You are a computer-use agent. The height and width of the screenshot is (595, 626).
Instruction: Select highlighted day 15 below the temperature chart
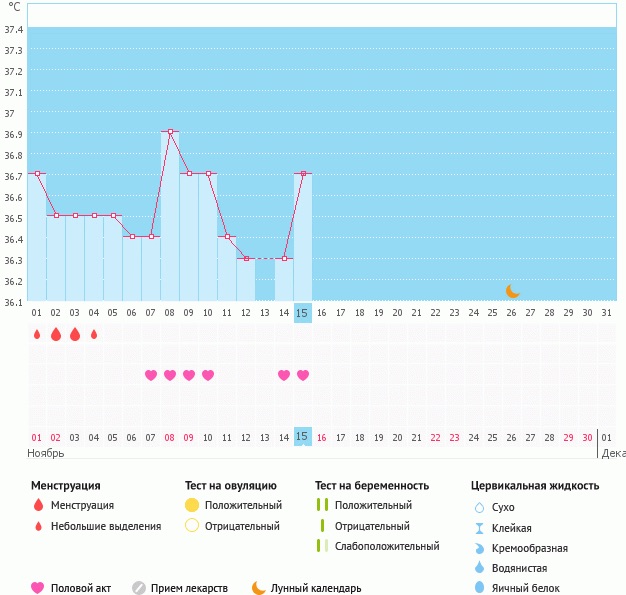pyautogui.click(x=303, y=313)
